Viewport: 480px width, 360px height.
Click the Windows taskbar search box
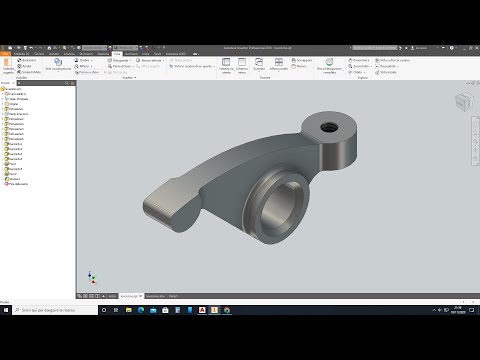pyautogui.click(x=55, y=310)
